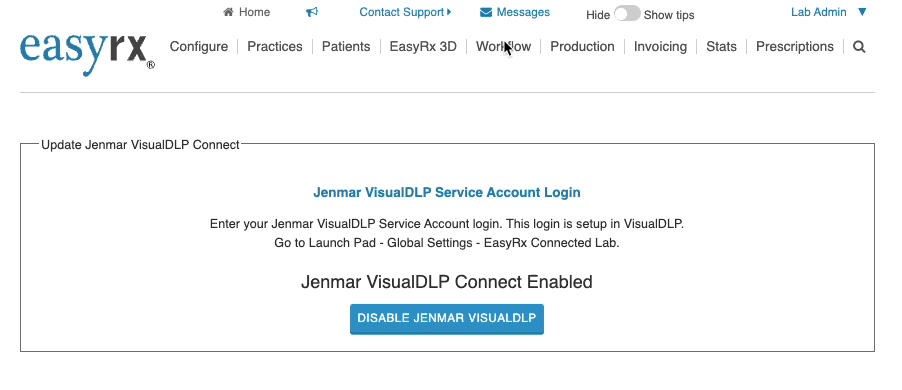Open the Configure menu

coord(198,47)
